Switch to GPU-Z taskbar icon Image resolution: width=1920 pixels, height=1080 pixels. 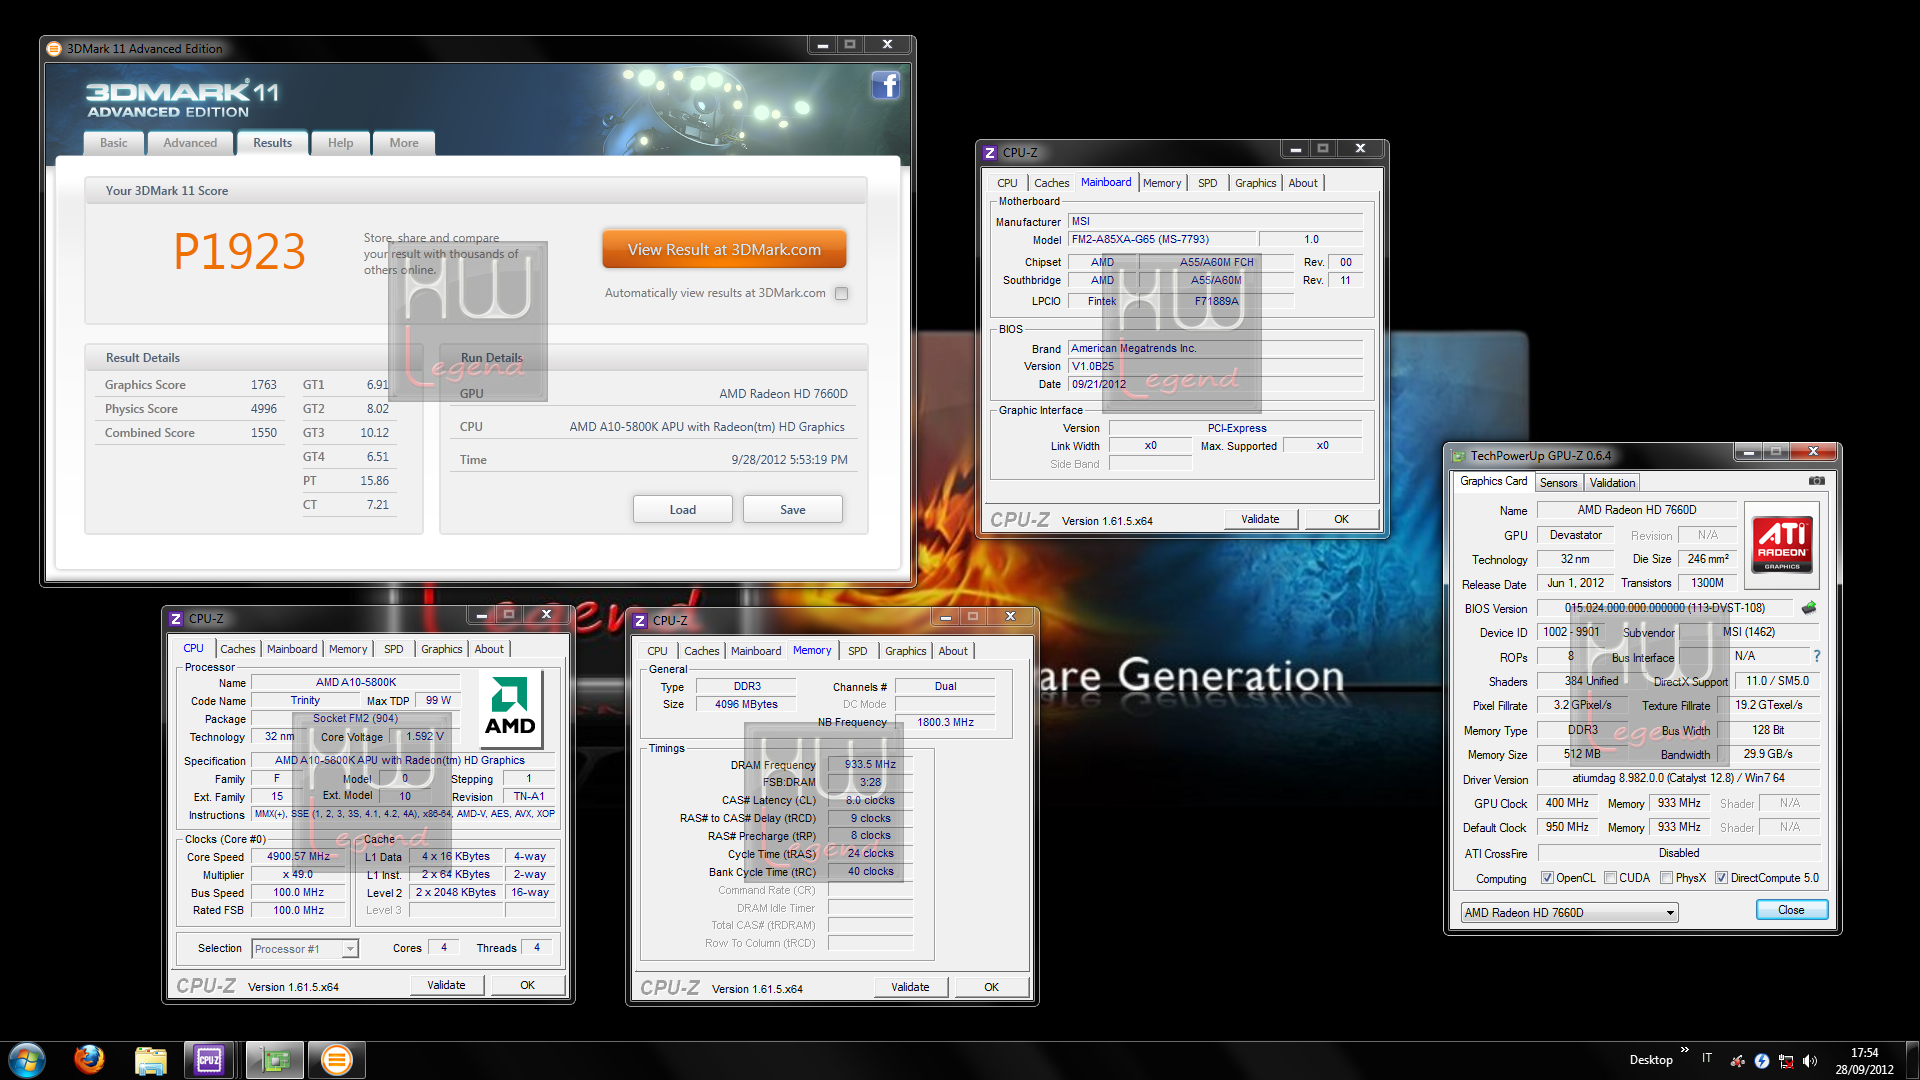(274, 1060)
